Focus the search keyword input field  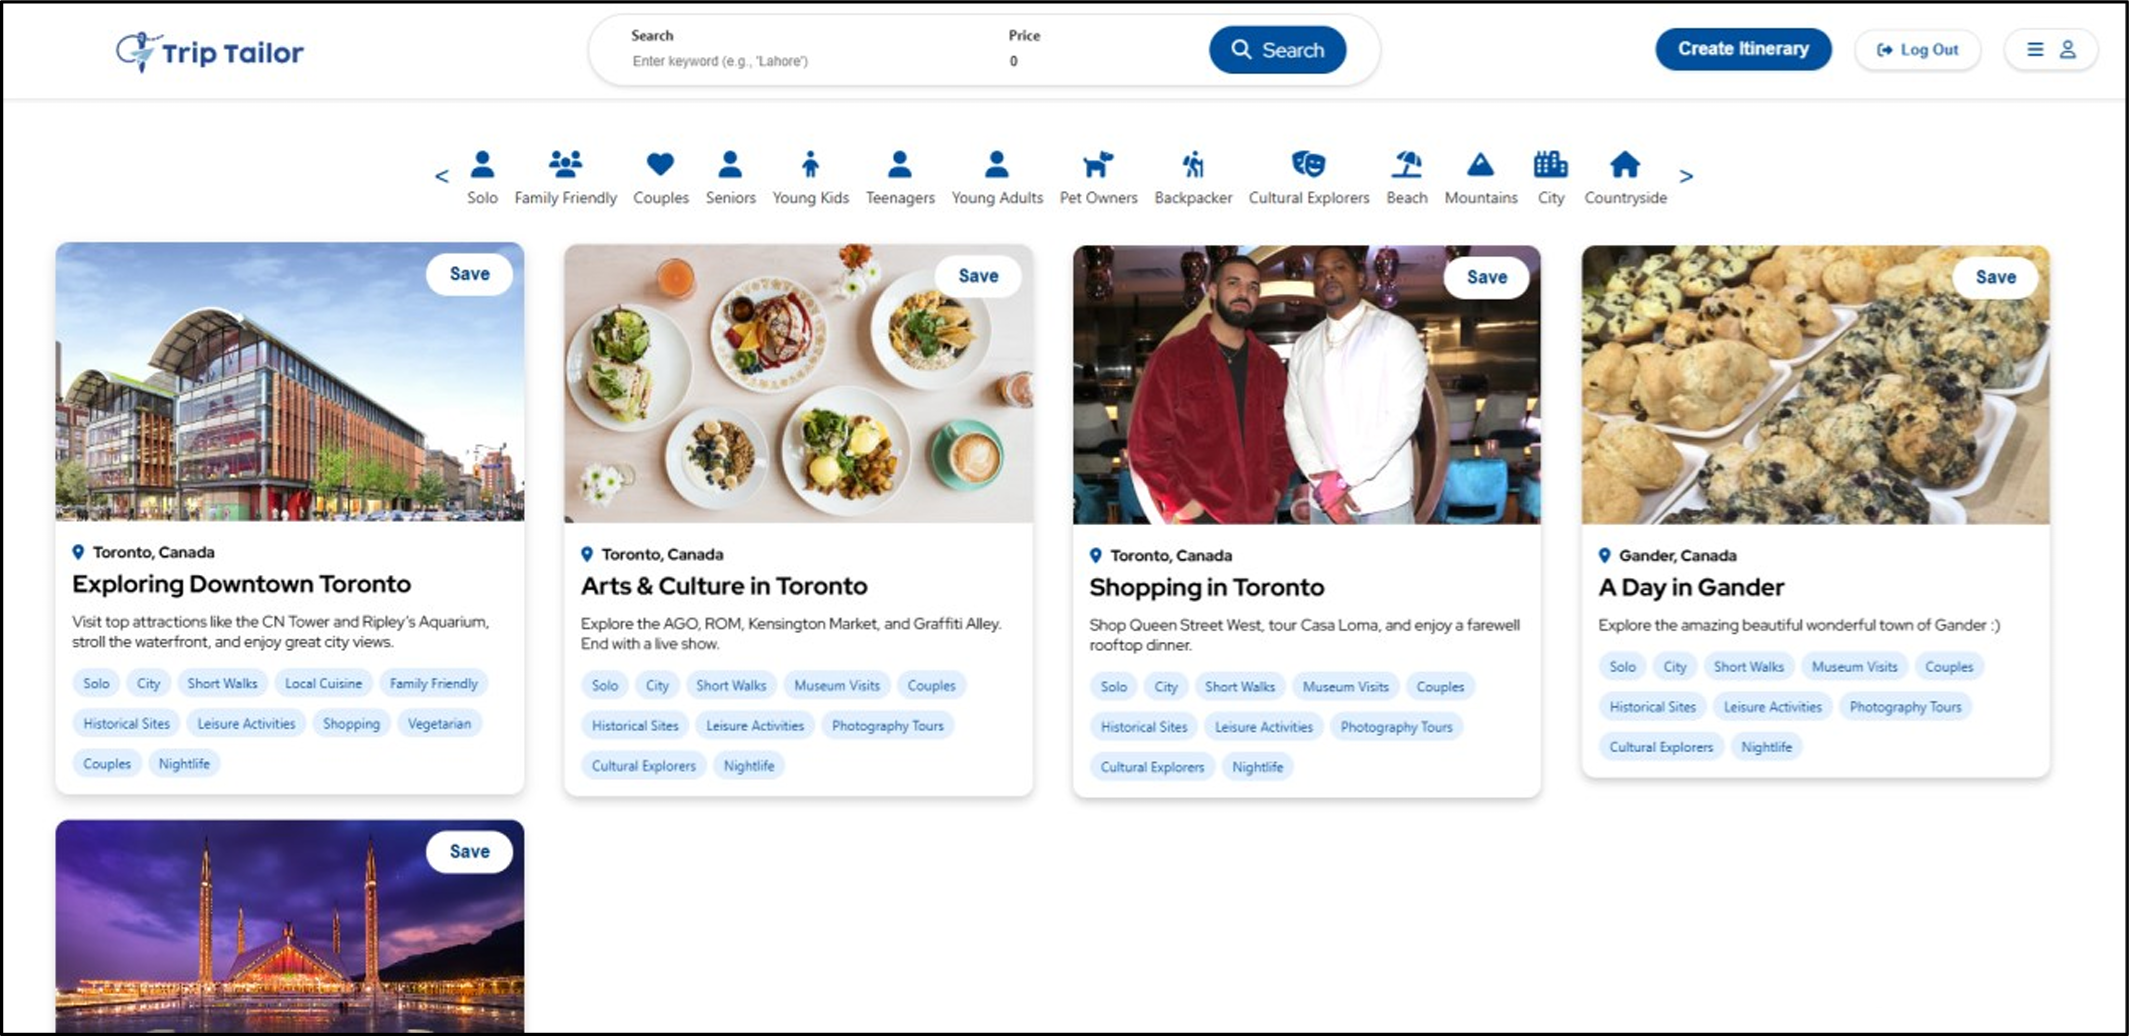[x=800, y=61]
